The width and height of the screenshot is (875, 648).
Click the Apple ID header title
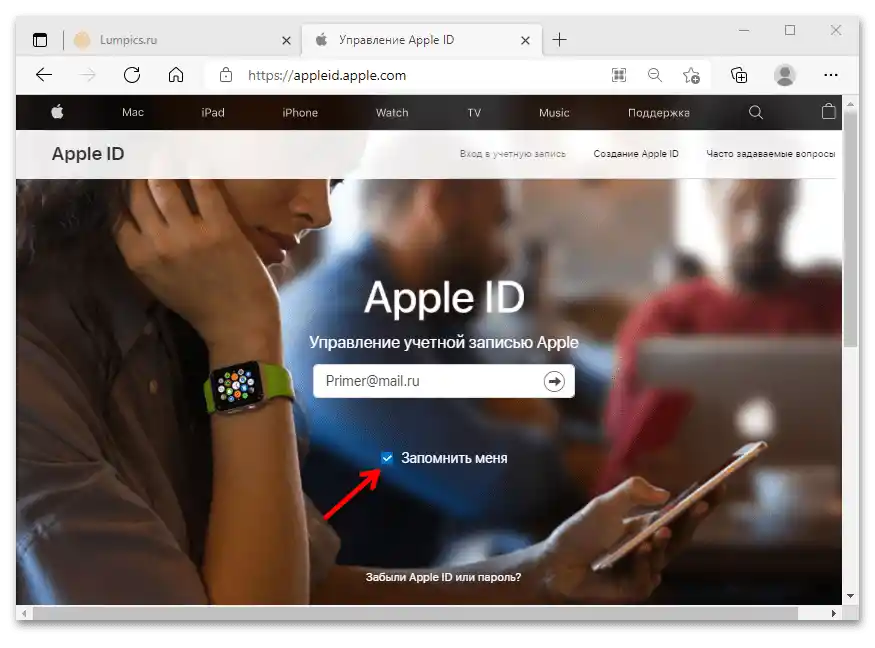tap(88, 153)
